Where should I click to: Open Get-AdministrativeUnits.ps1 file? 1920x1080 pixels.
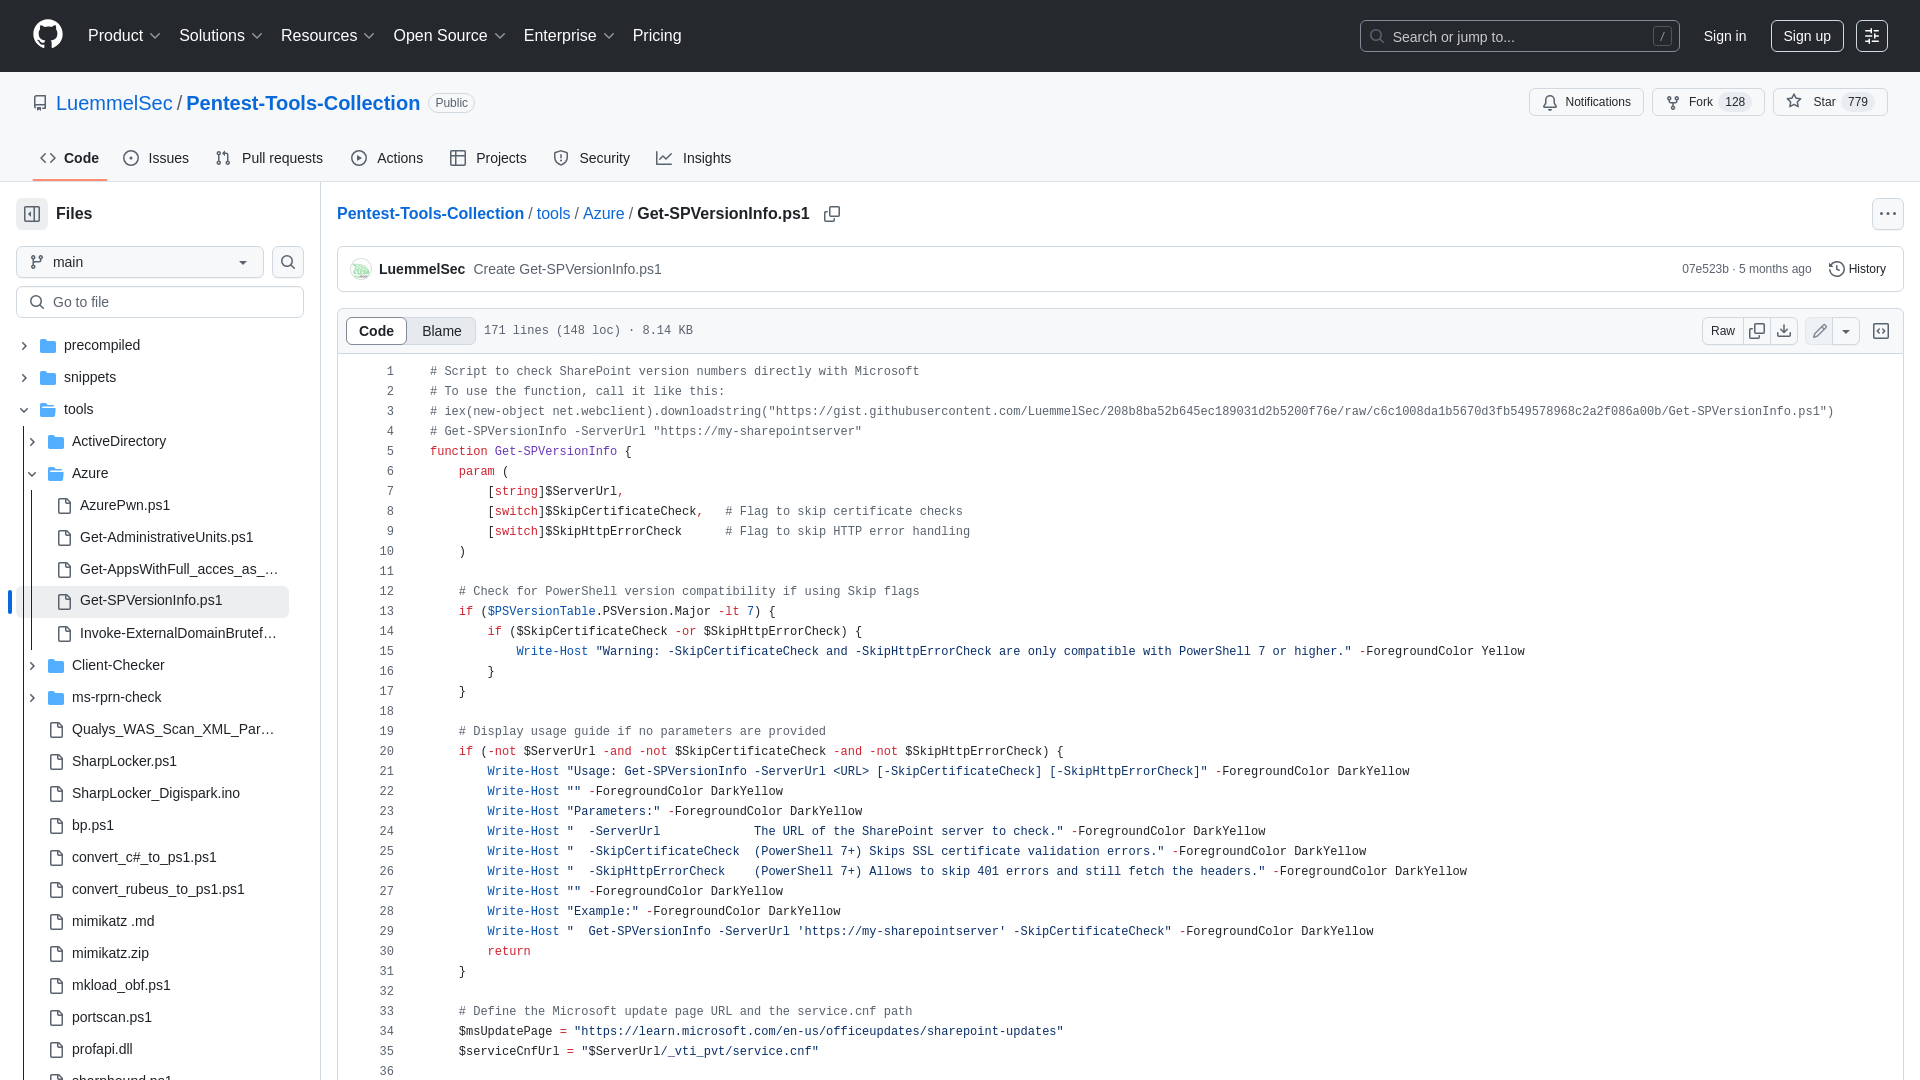(x=166, y=537)
